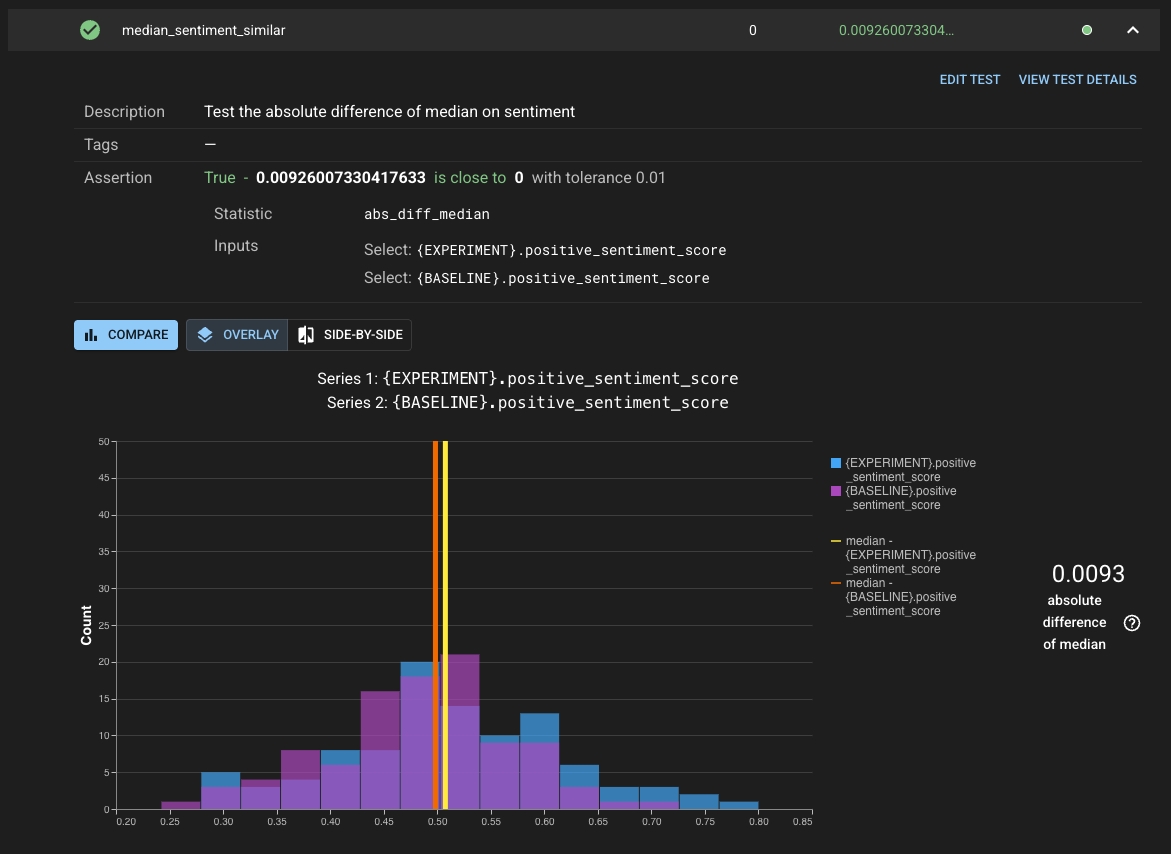Click the help question mark icon
Image resolution: width=1171 pixels, height=854 pixels.
coord(1131,623)
